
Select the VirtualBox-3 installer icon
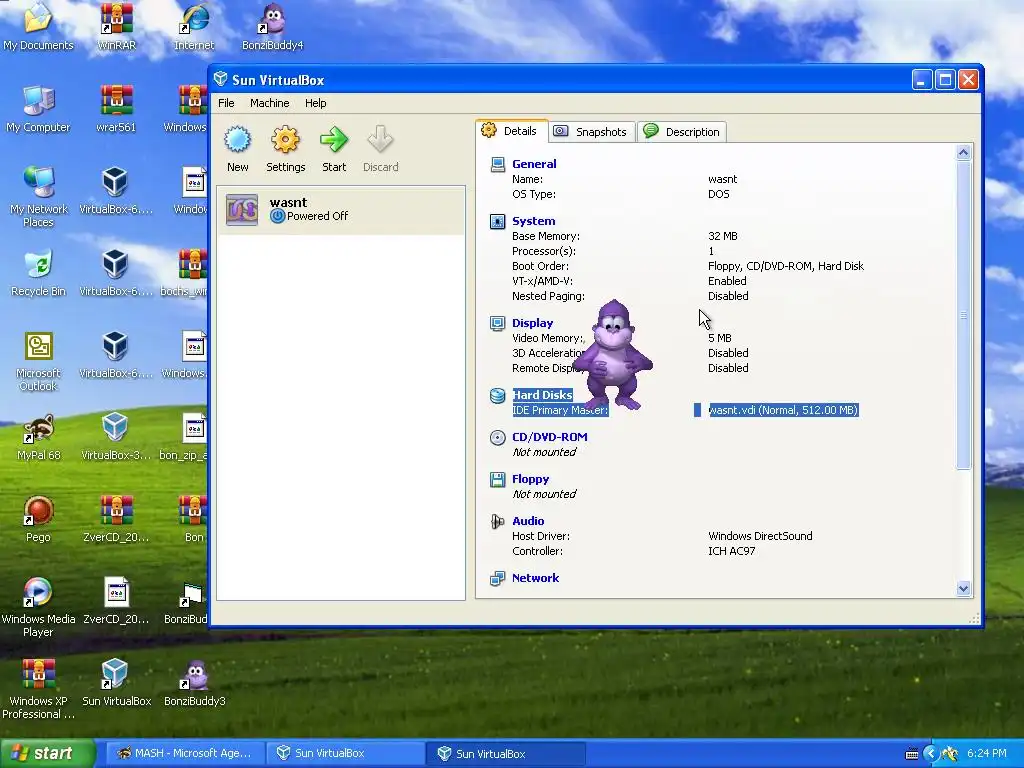pos(116,436)
